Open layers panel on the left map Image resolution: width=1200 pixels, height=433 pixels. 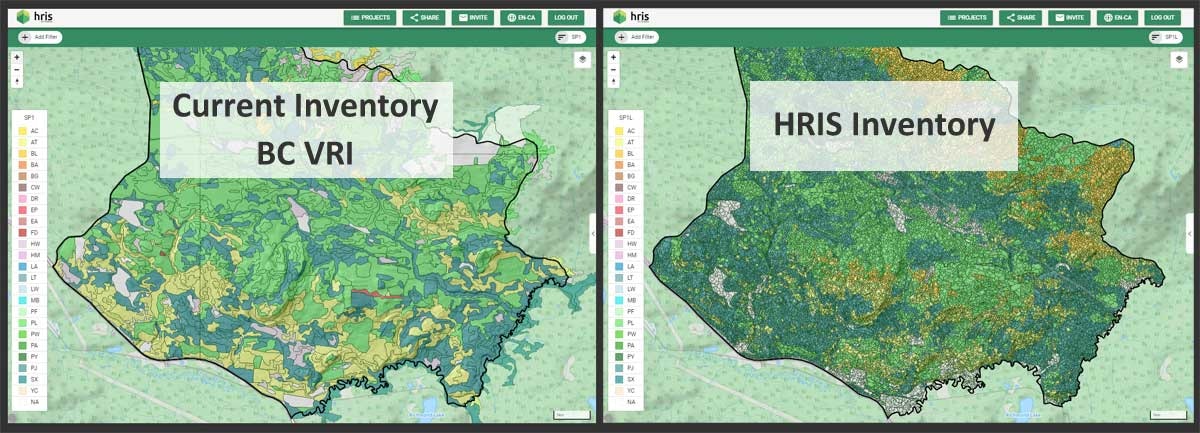(x=582, y=59)
